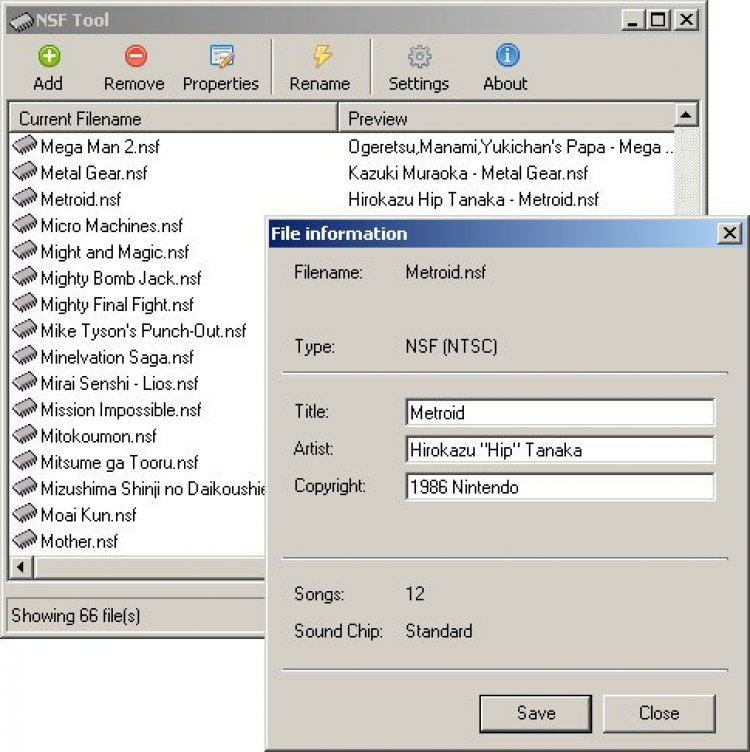Click the Showing 66 file(s) status text
750x752 pixels.
[x=76, y=616]
